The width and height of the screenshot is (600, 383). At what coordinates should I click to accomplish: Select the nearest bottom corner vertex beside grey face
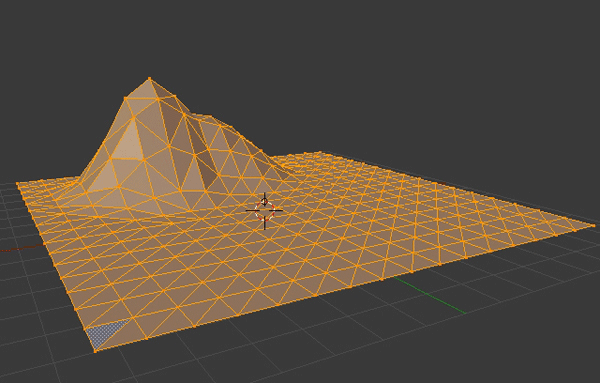click(x=95, y=350)
